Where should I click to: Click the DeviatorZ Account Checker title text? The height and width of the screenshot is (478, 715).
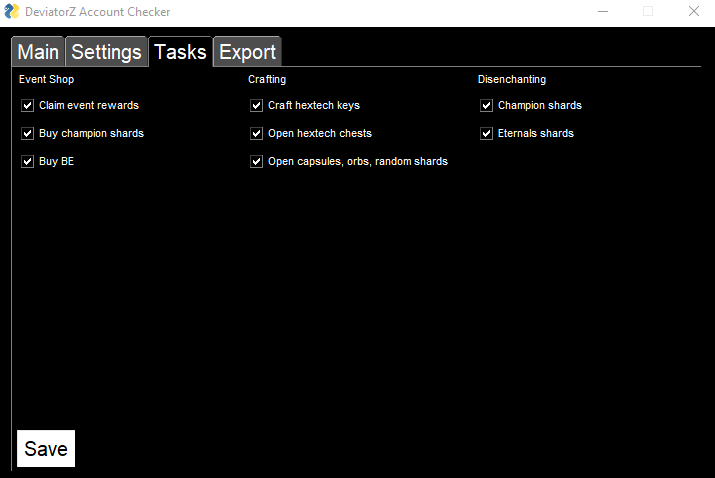pyautogui.click(x=98, y=12)
